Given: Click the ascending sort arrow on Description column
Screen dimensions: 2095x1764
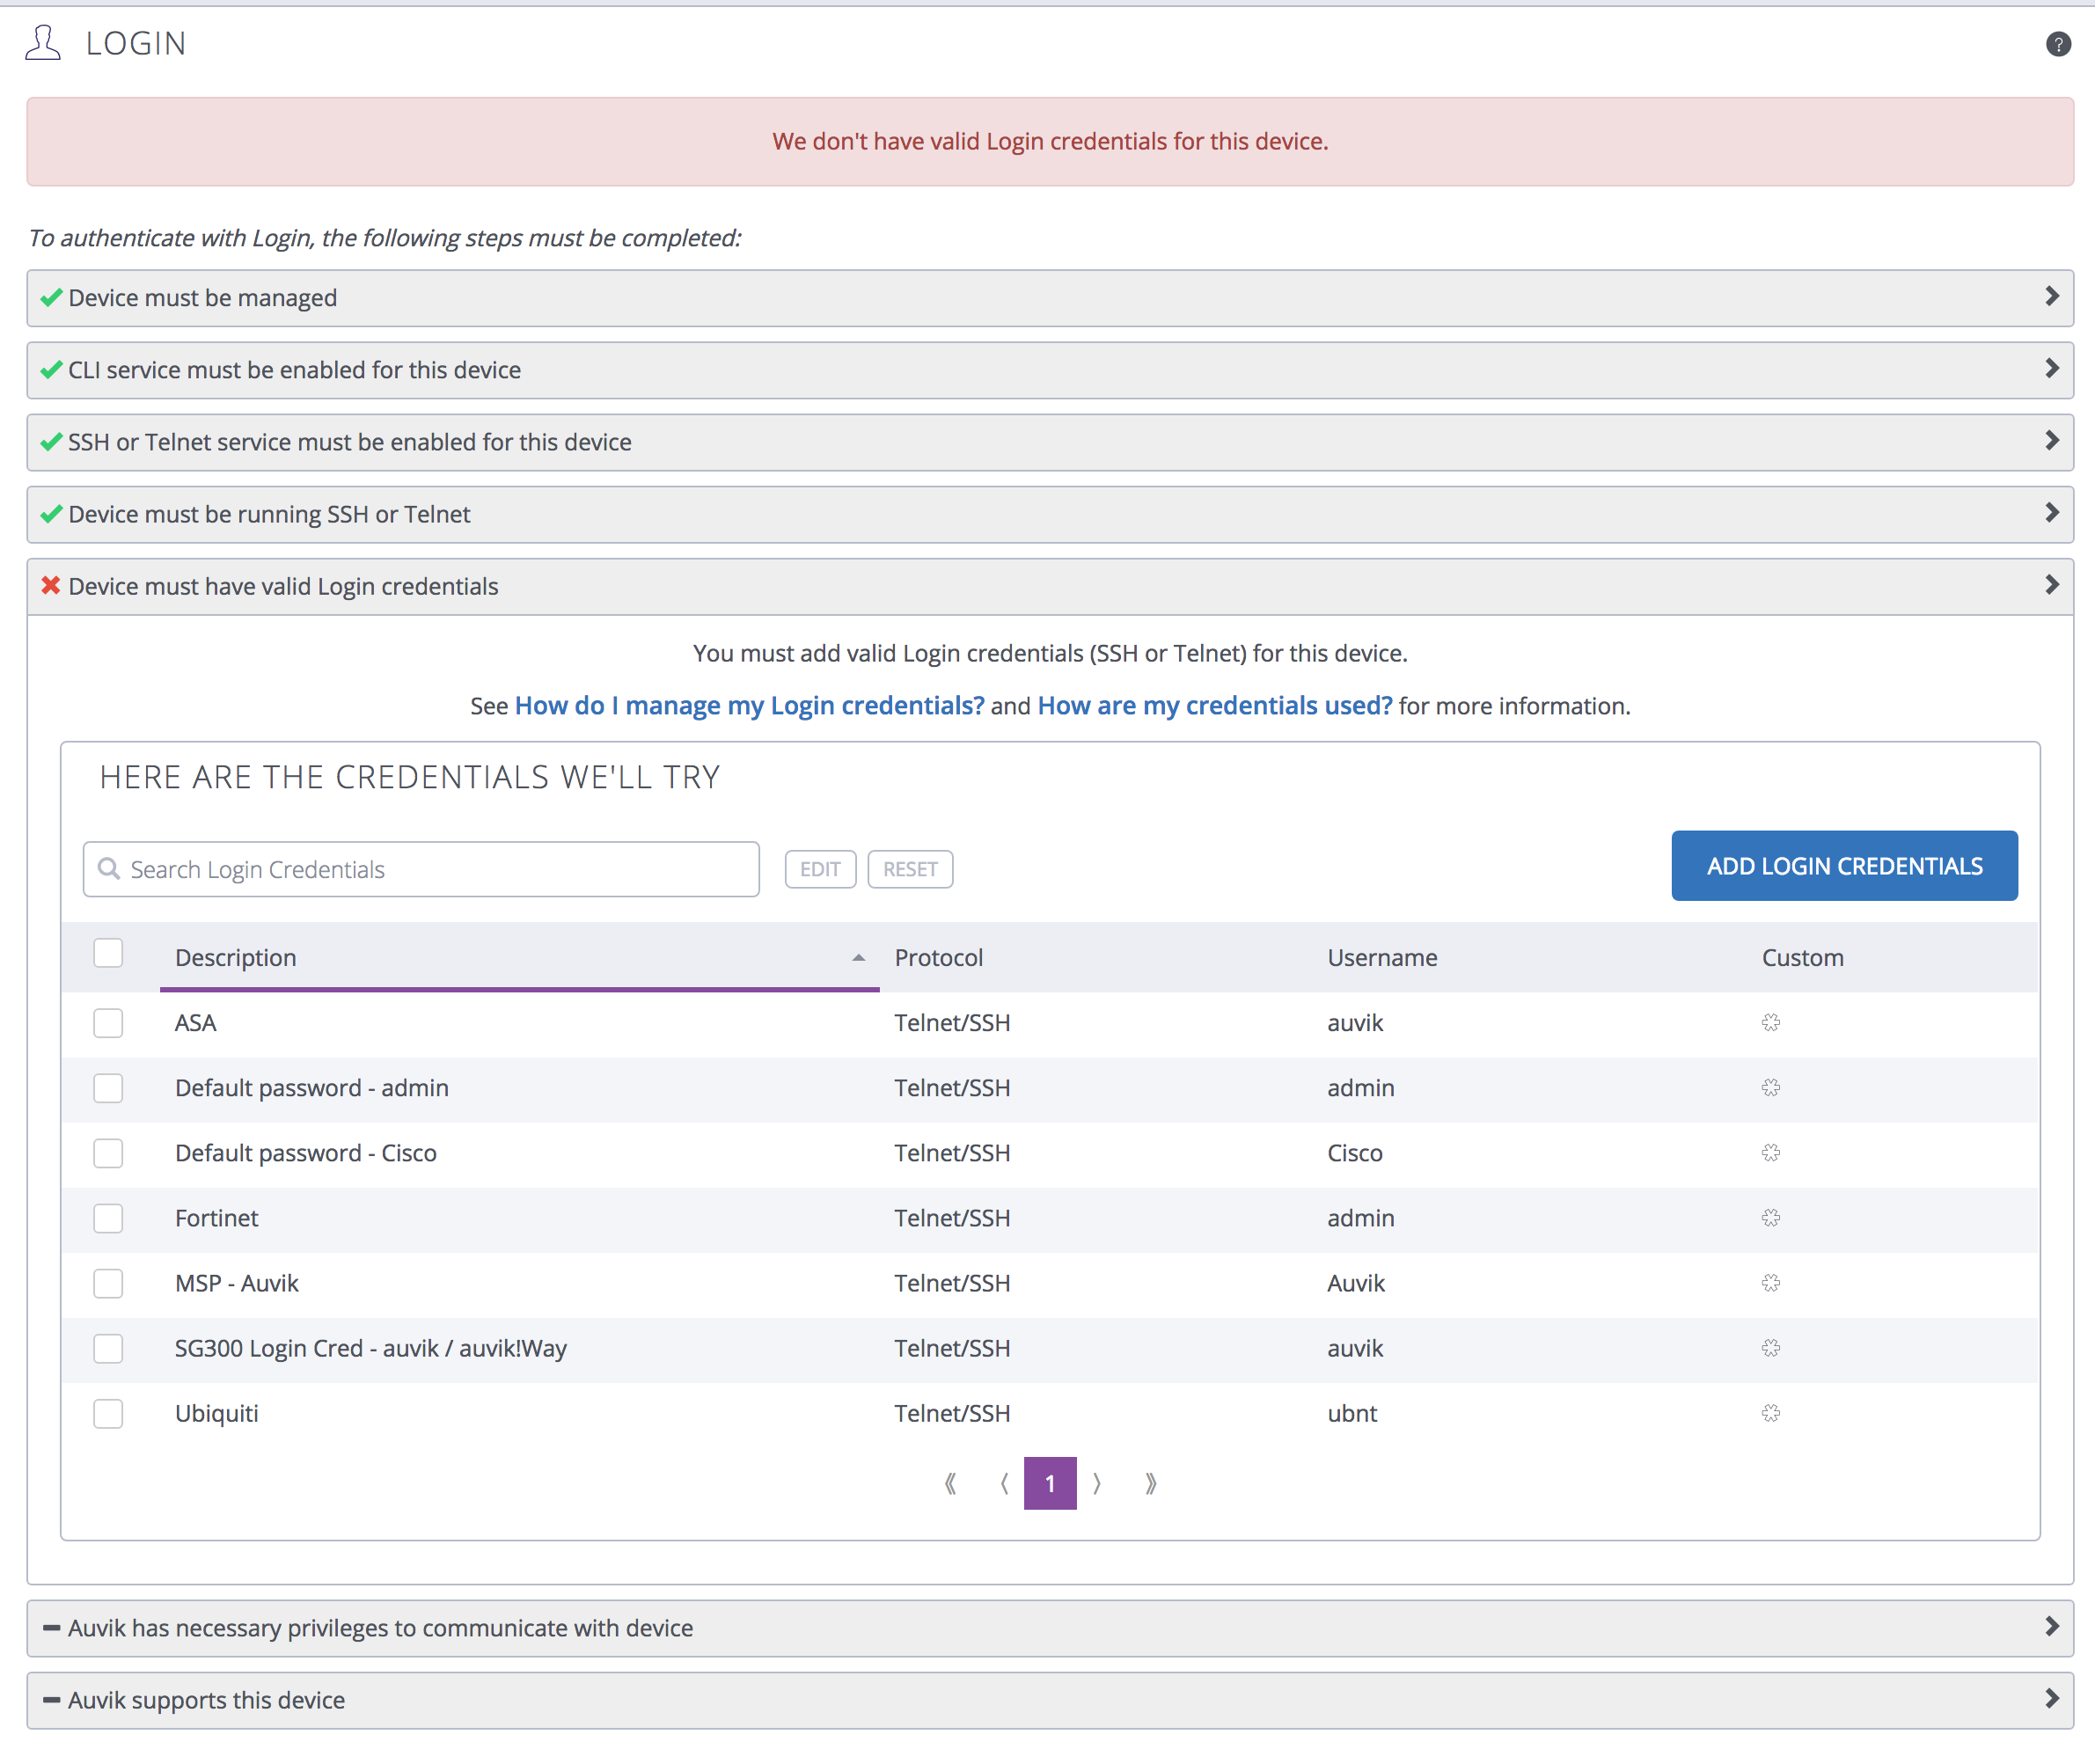Looking at the screenshot, I should click(858, 957).
